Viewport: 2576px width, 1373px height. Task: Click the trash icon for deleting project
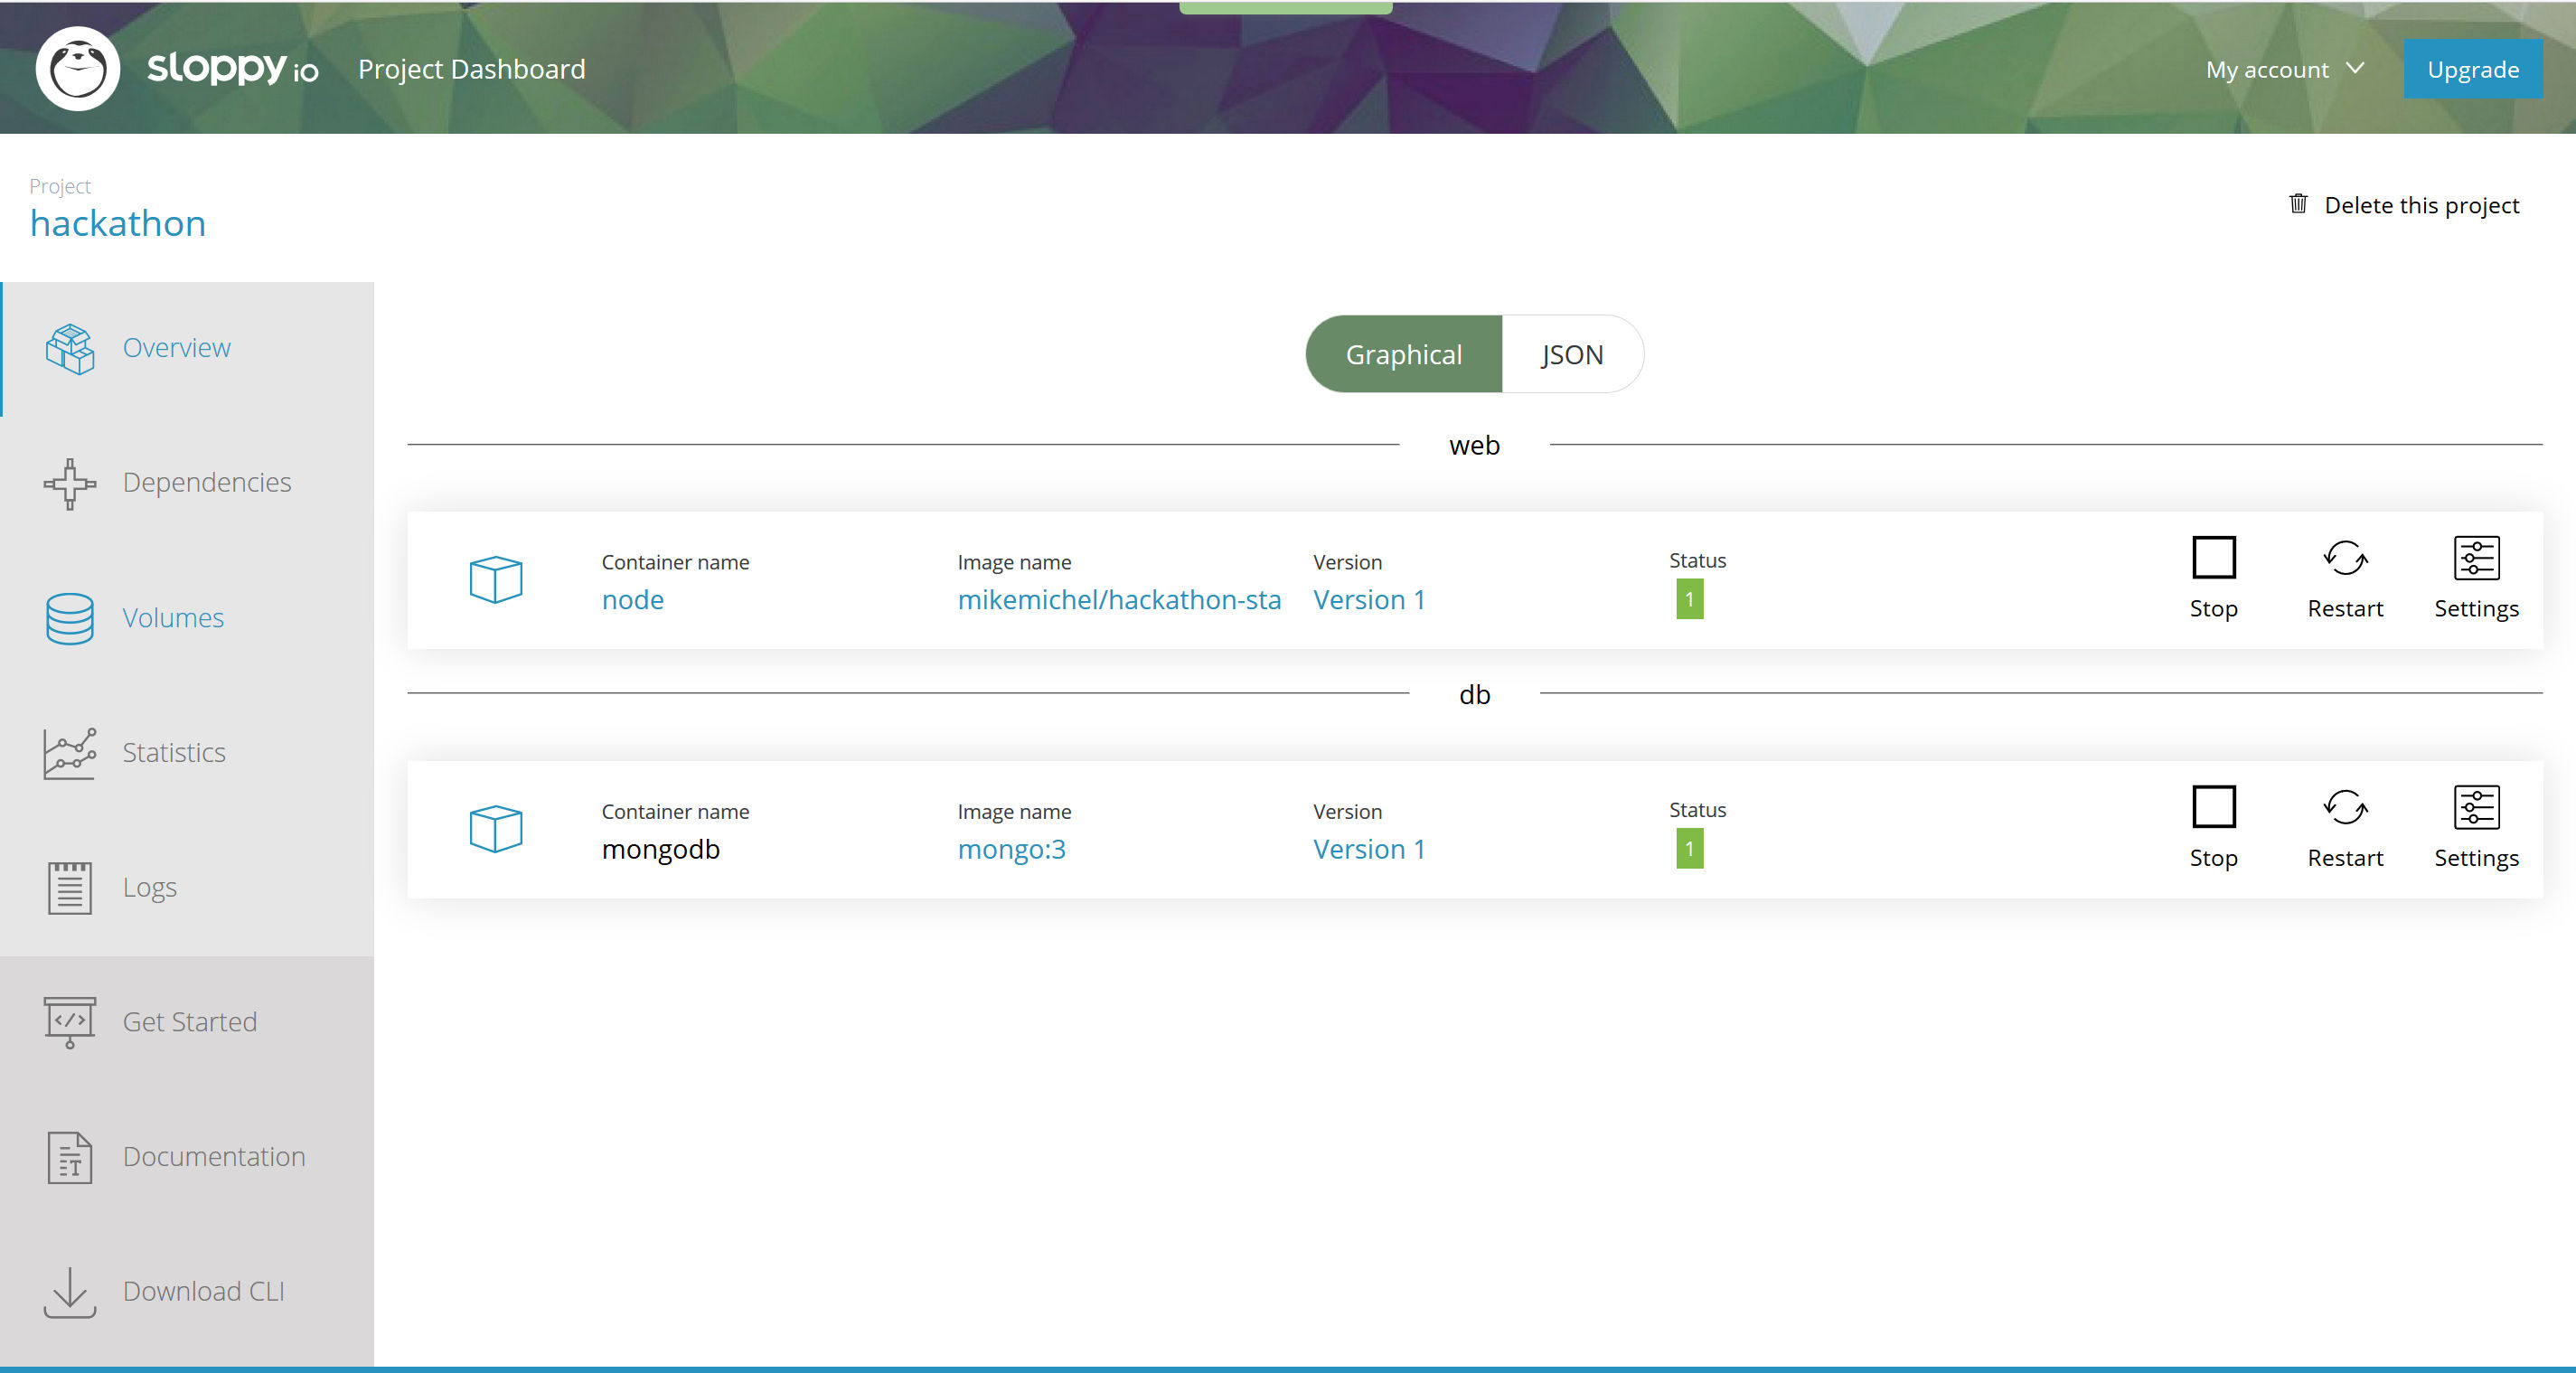pos(2299,204)
